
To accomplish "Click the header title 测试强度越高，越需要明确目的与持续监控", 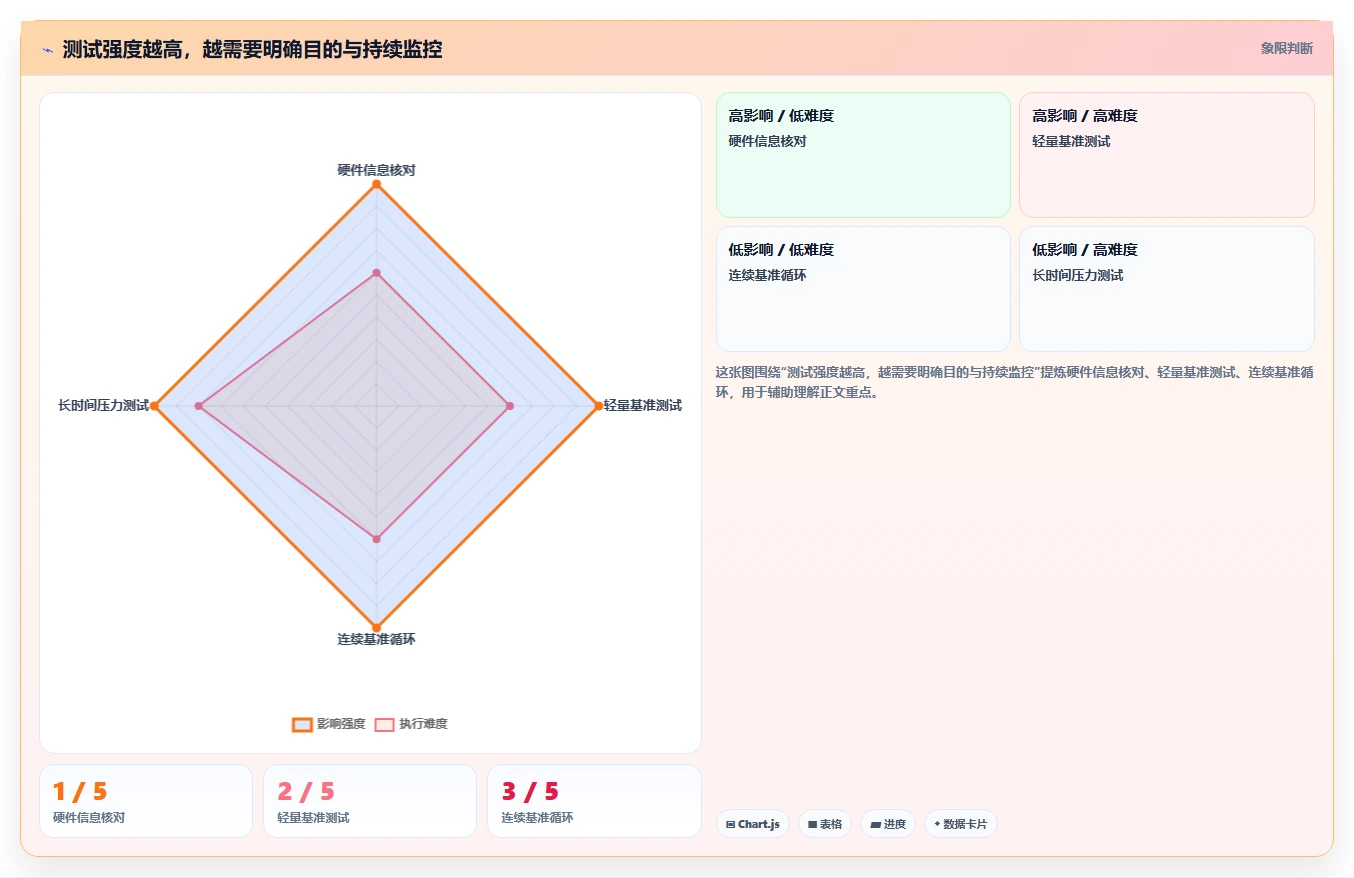I will [x=252, y=49].
